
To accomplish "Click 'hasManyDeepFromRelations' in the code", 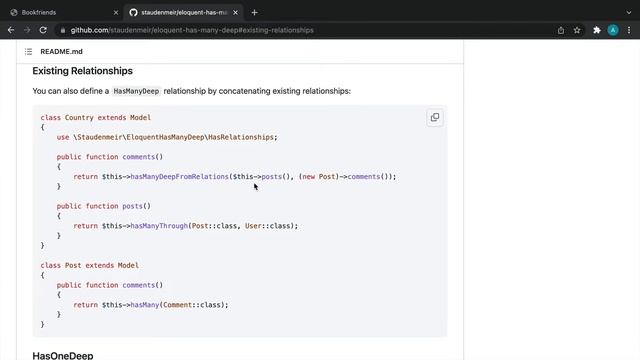I will (x=179, y=177).
